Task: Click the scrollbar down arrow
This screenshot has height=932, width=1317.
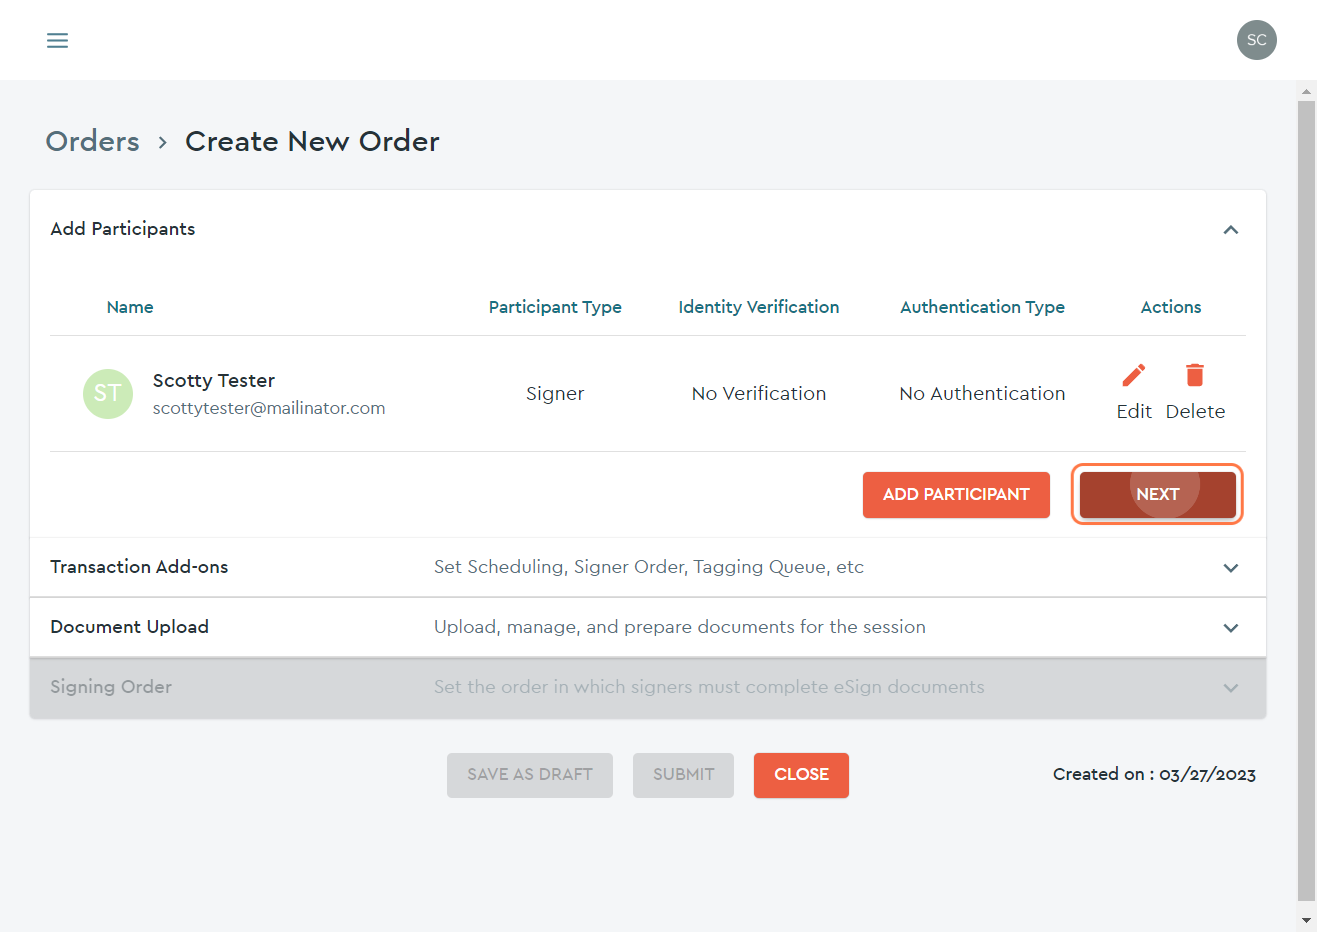Action: [x=1306, y=920]
